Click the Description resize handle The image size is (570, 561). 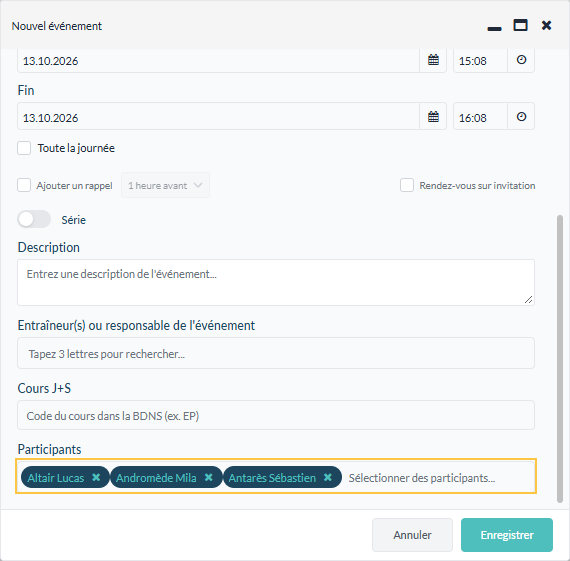529,299
